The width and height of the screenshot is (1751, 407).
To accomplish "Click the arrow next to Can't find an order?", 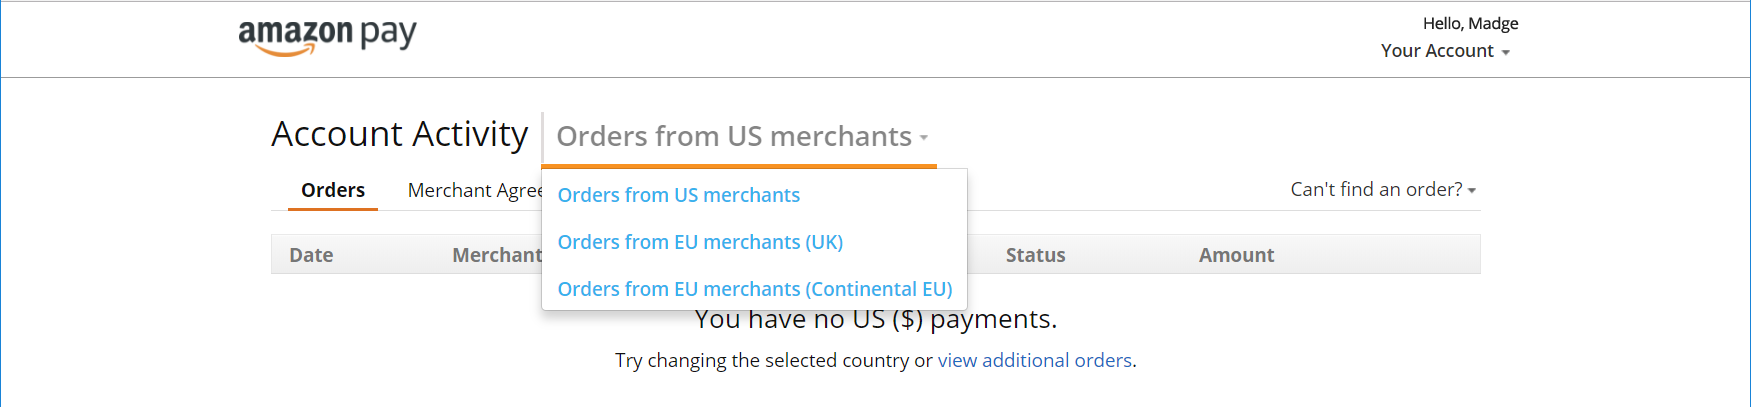I will click(x=1472, y=191).
